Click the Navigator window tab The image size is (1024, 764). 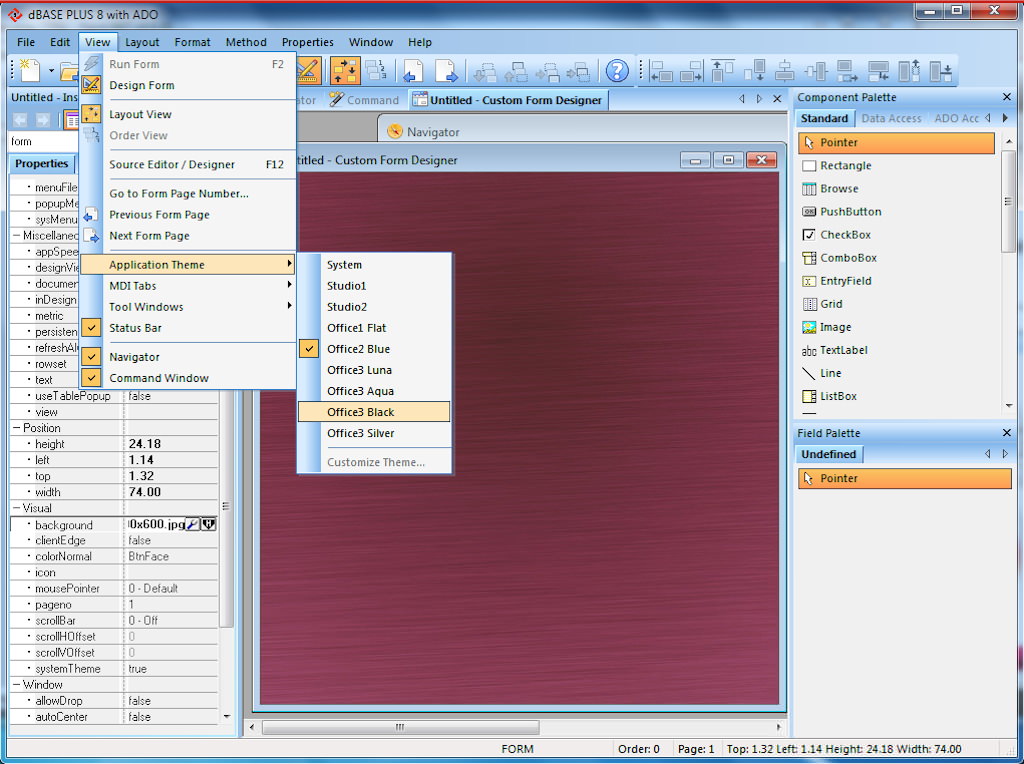424,132
